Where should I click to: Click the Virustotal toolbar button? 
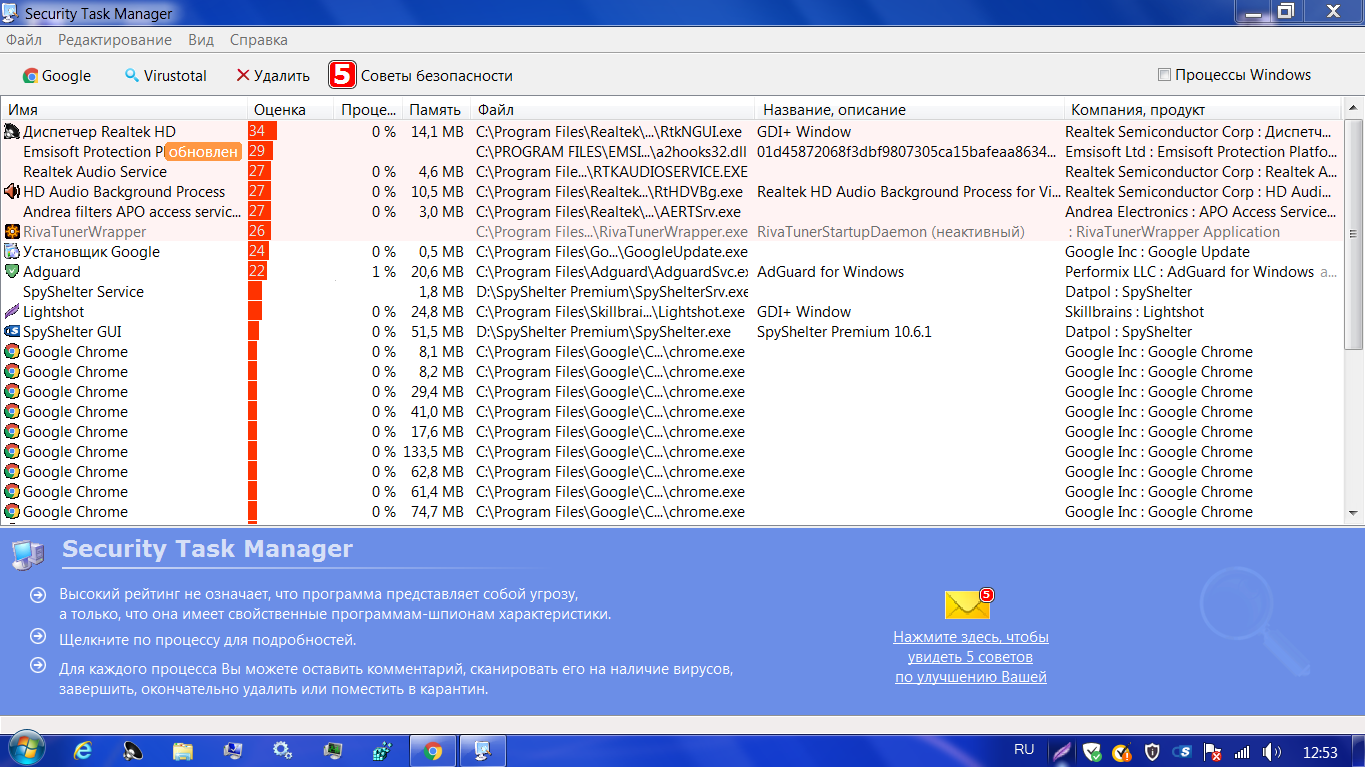166,75
